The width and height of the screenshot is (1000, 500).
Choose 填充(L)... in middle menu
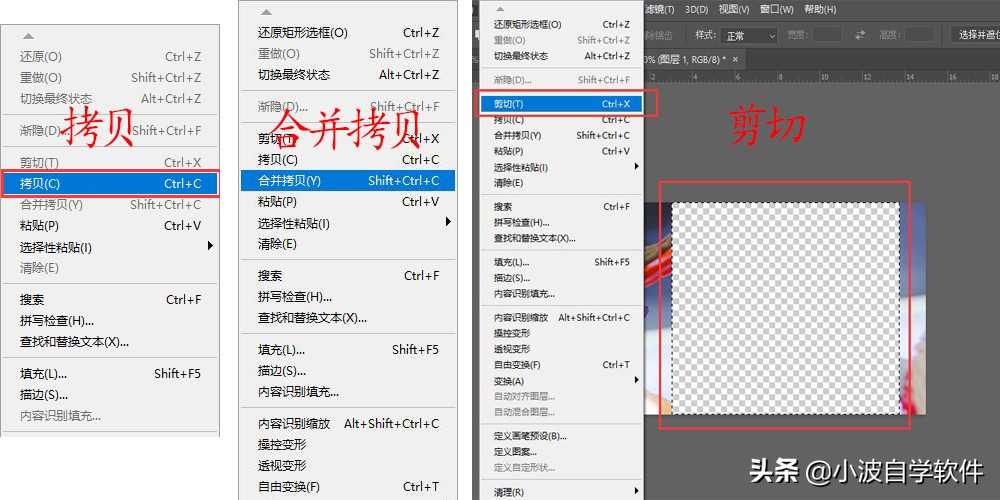coord(348,349)
